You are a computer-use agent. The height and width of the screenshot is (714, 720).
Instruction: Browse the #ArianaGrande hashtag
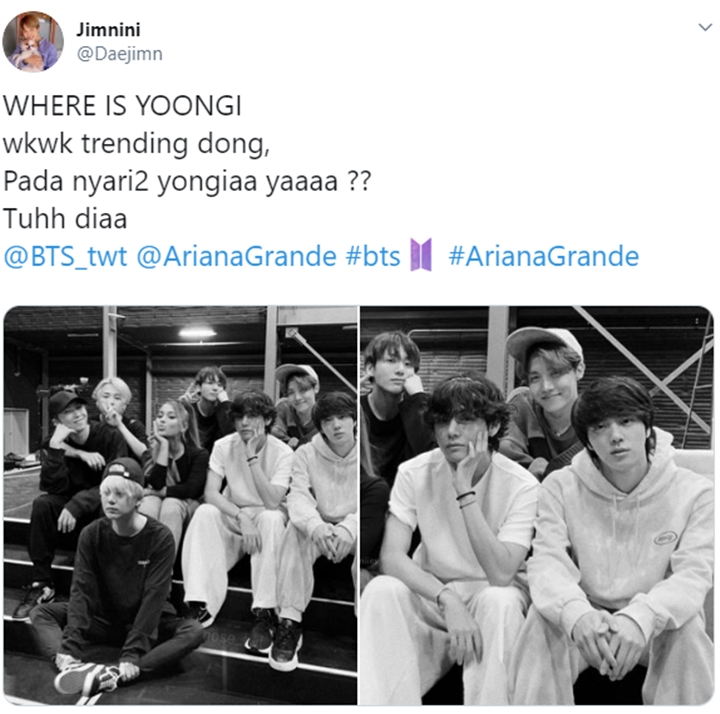tap(544, 256)
